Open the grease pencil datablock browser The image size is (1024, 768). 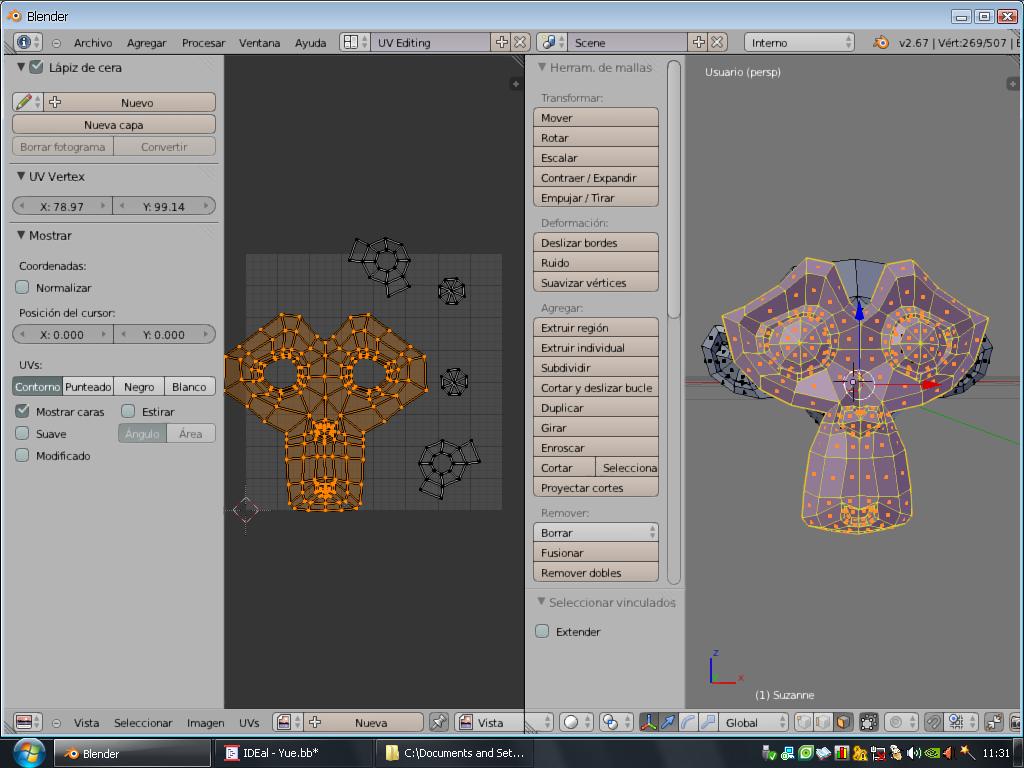point(27,102)
